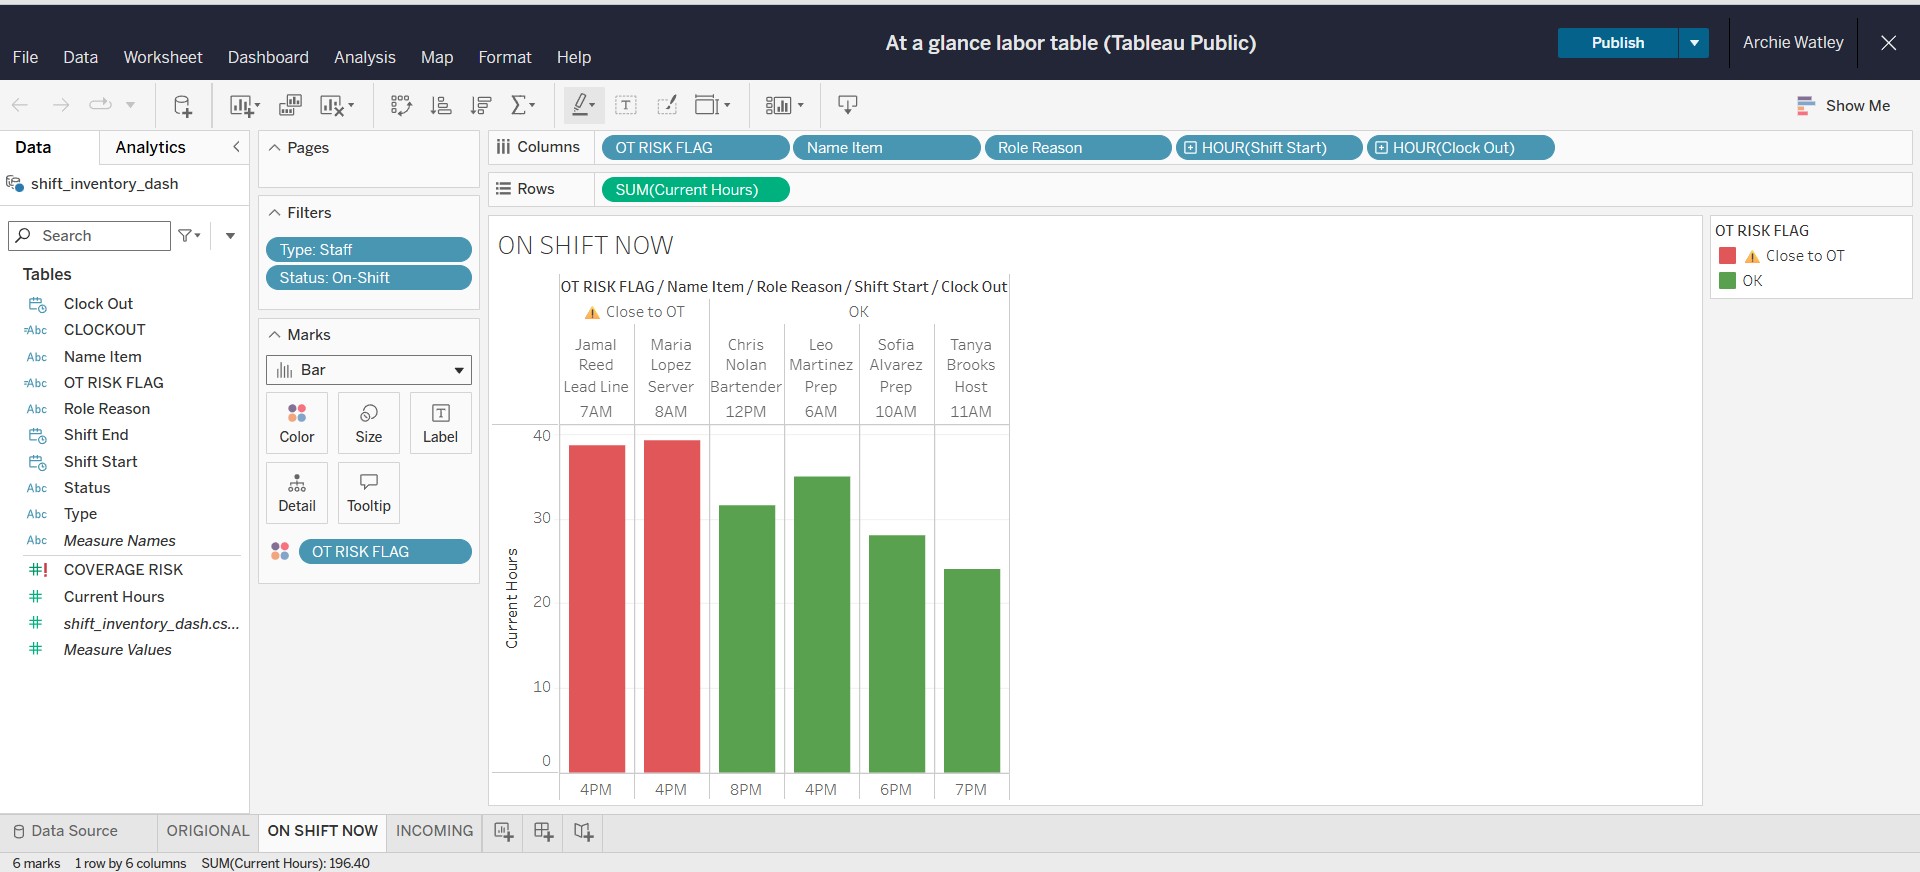Open the Detail card in Marks
1920x872 pixels.
297,493
